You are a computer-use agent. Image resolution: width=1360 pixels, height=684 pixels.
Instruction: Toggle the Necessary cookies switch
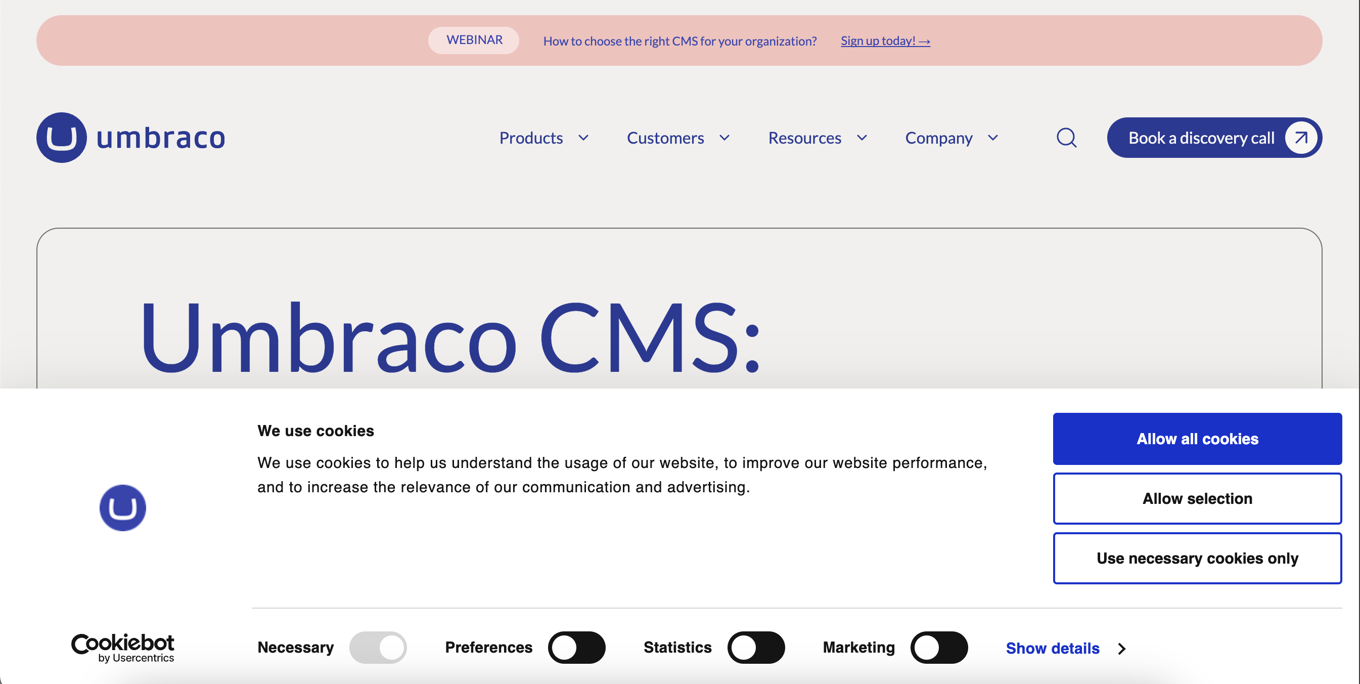pyautogui.click(x=378, y=648)
